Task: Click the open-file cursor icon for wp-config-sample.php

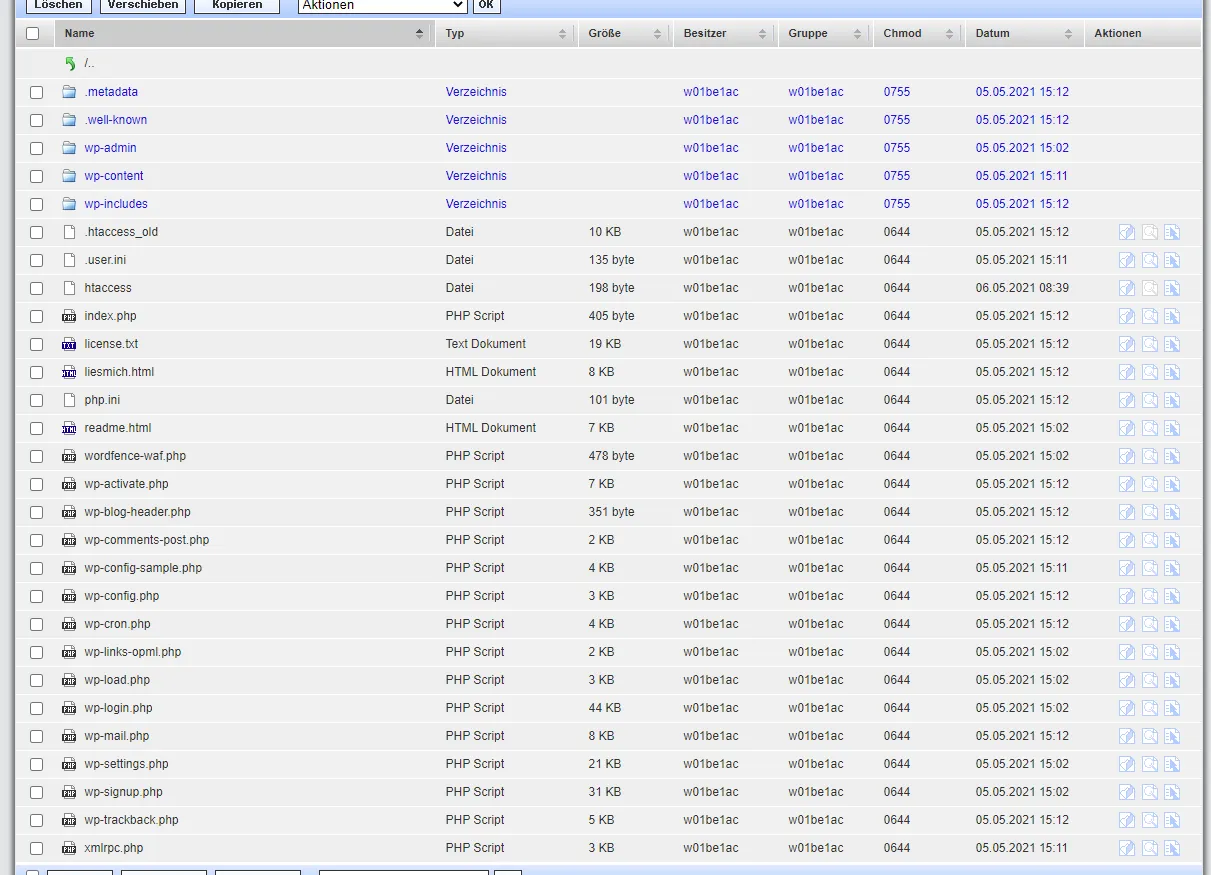Action: [1172, 568]
